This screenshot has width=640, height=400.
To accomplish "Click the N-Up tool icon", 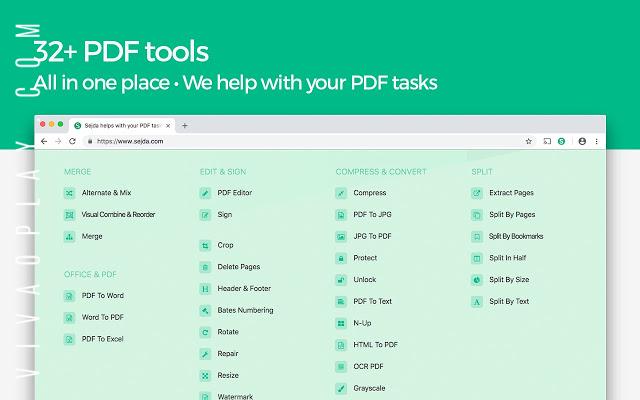I will pyautogui.click(x=341, y=323).
